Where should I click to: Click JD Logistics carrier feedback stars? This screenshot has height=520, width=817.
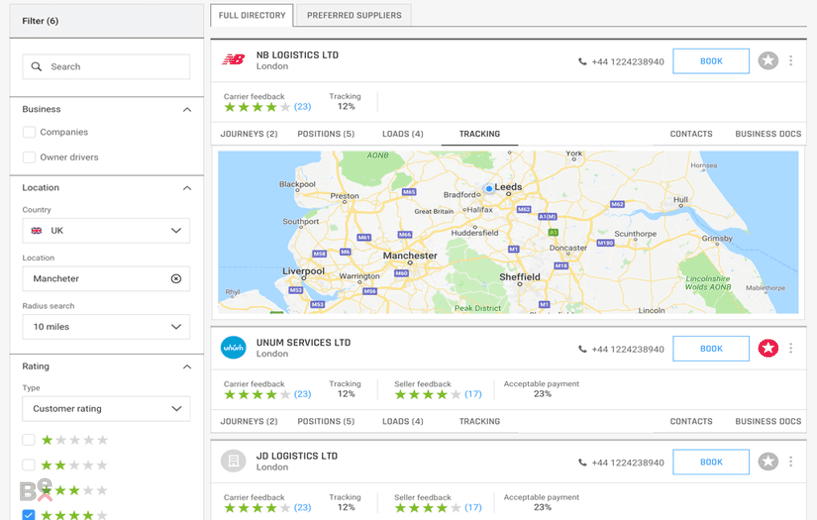click(257, 508)
